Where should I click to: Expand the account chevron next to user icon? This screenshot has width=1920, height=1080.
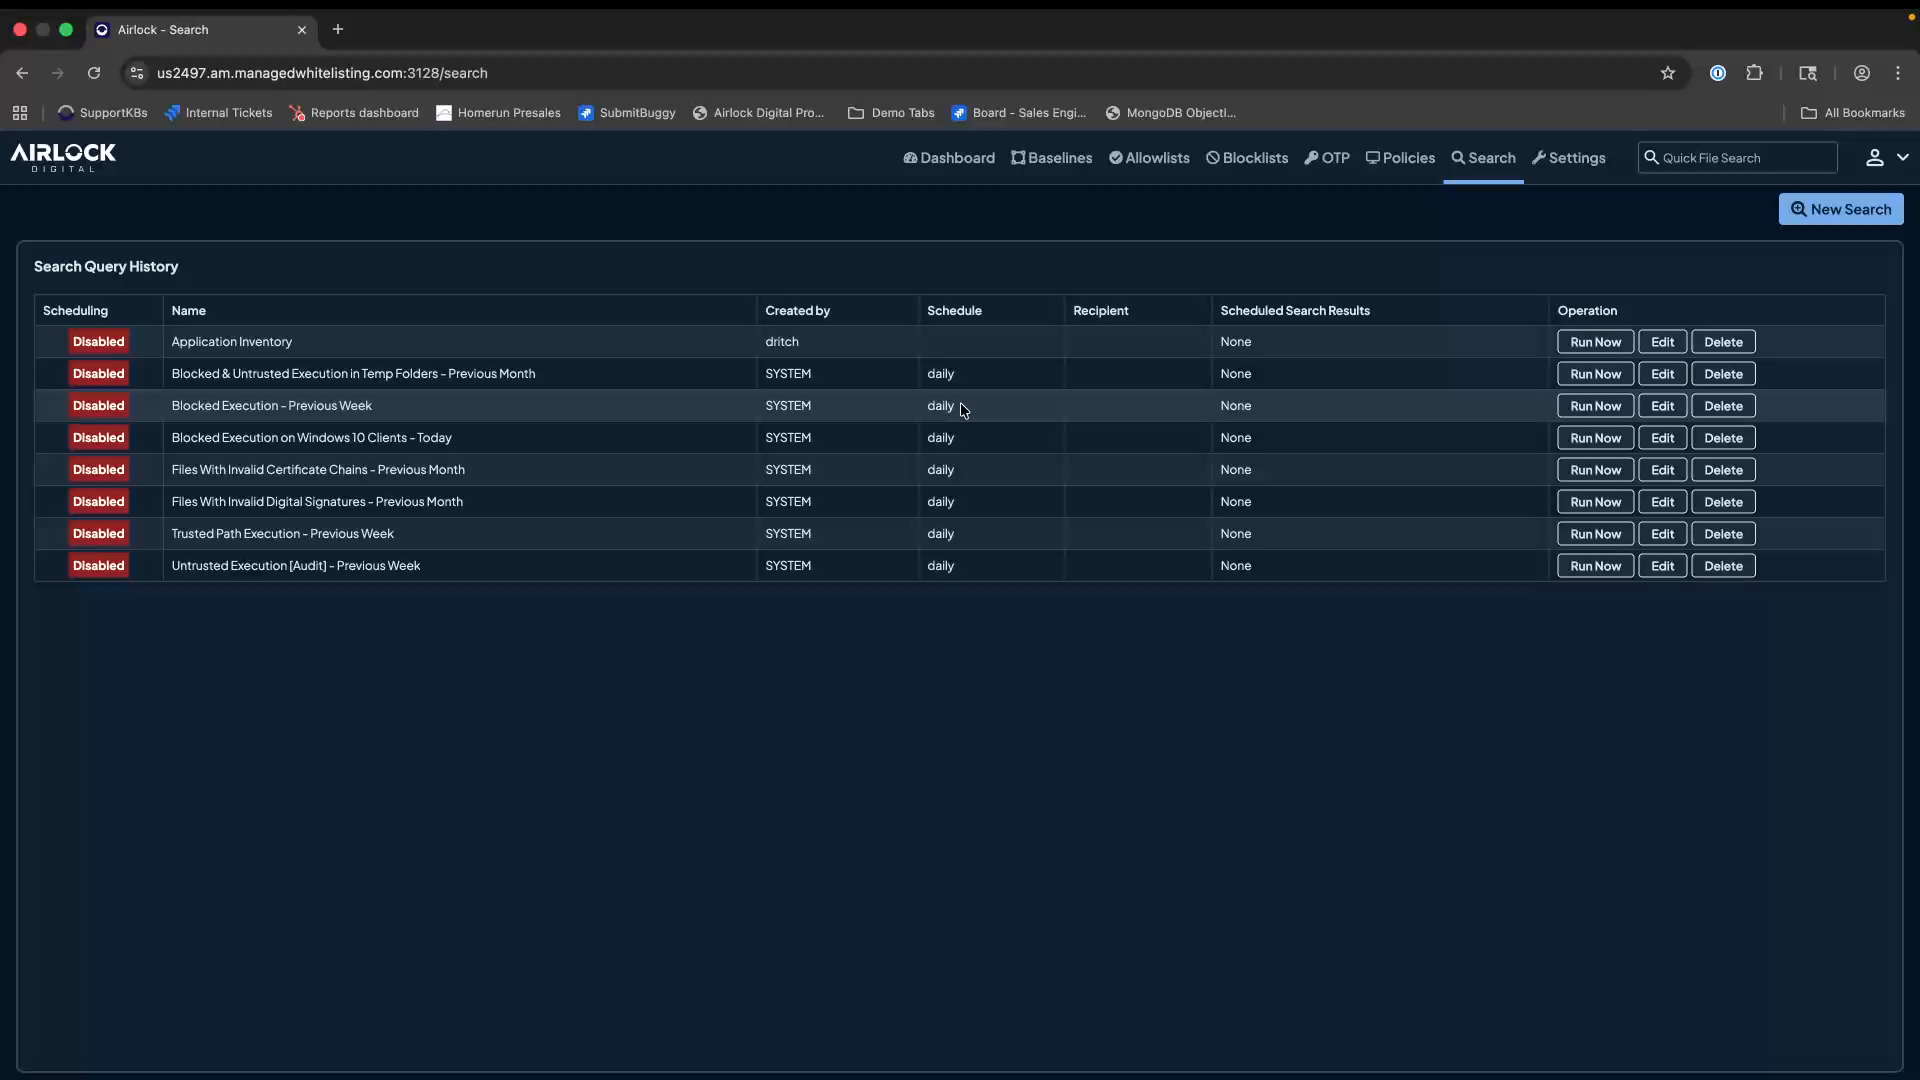[x=1903, y=157]
